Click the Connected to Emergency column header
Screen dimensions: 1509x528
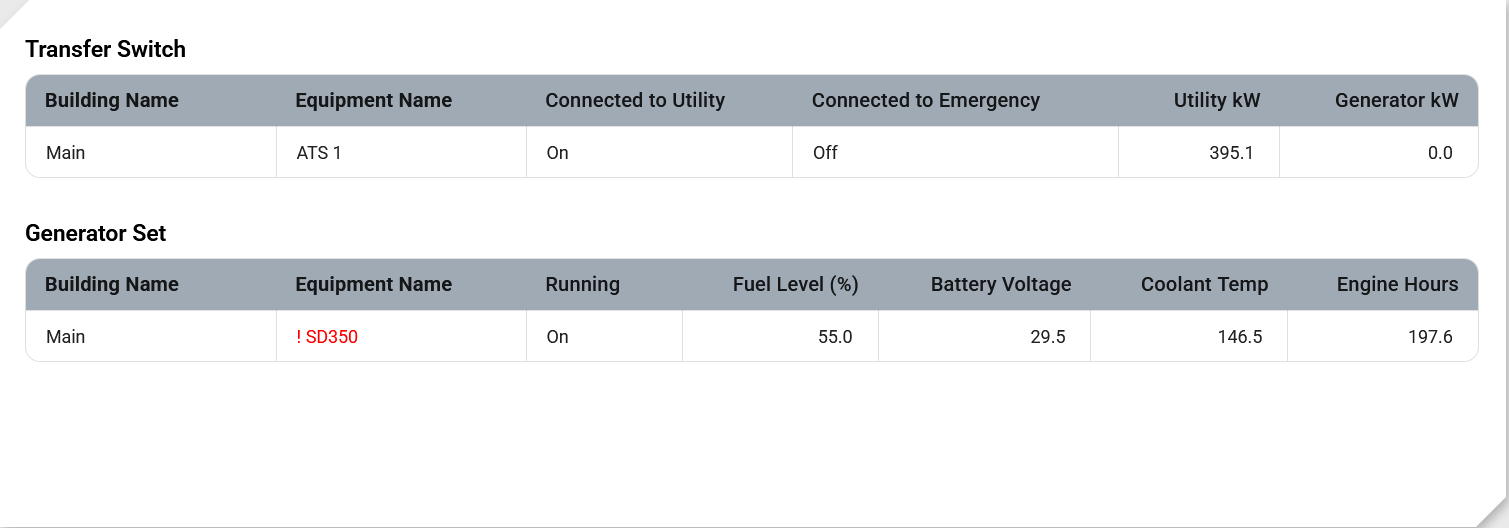925,100
